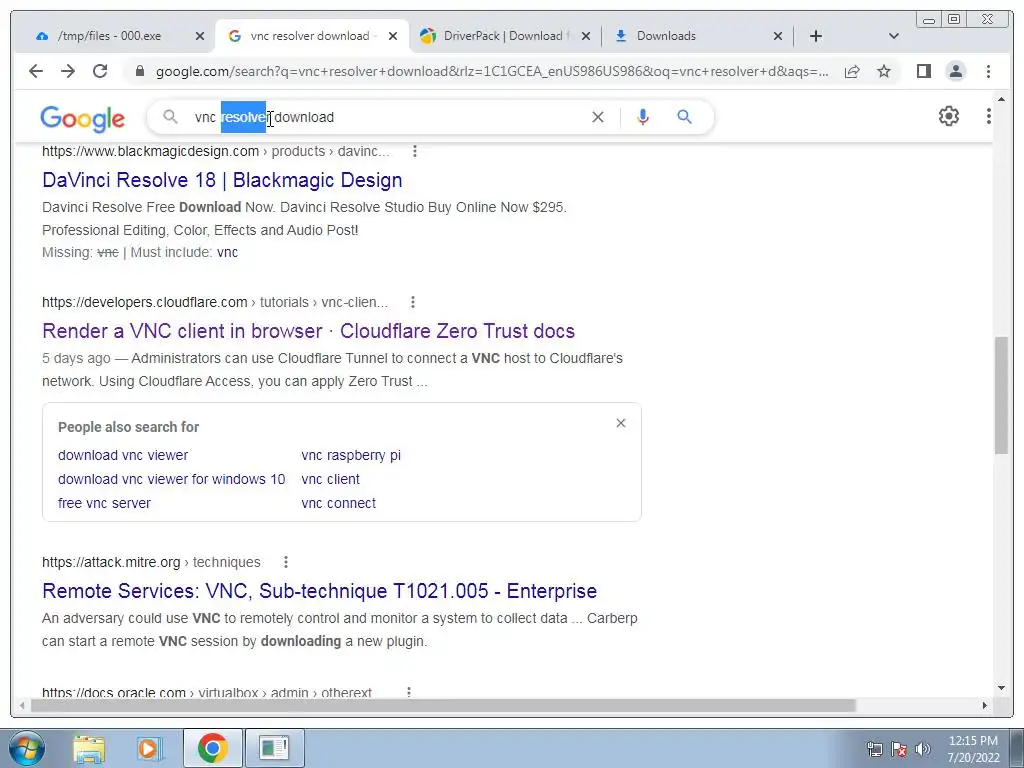The height and width of the screenshot is (768, 1024).
Task: Select Chrome taskbar button
Action: (x=212, y=748)
